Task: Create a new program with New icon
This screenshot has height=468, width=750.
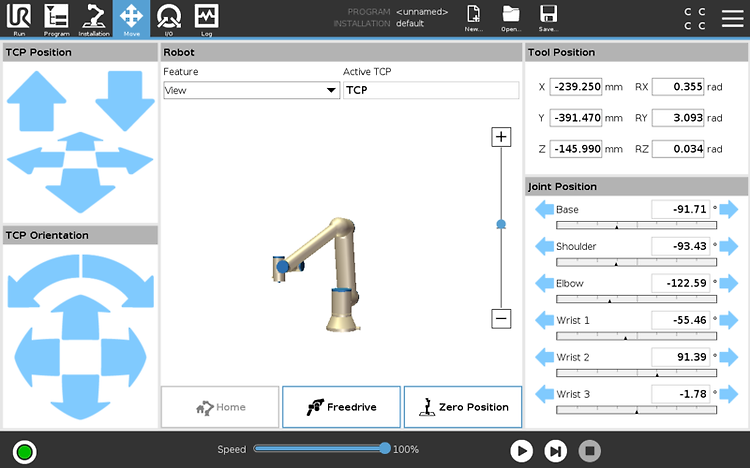Action: point(474,18)
